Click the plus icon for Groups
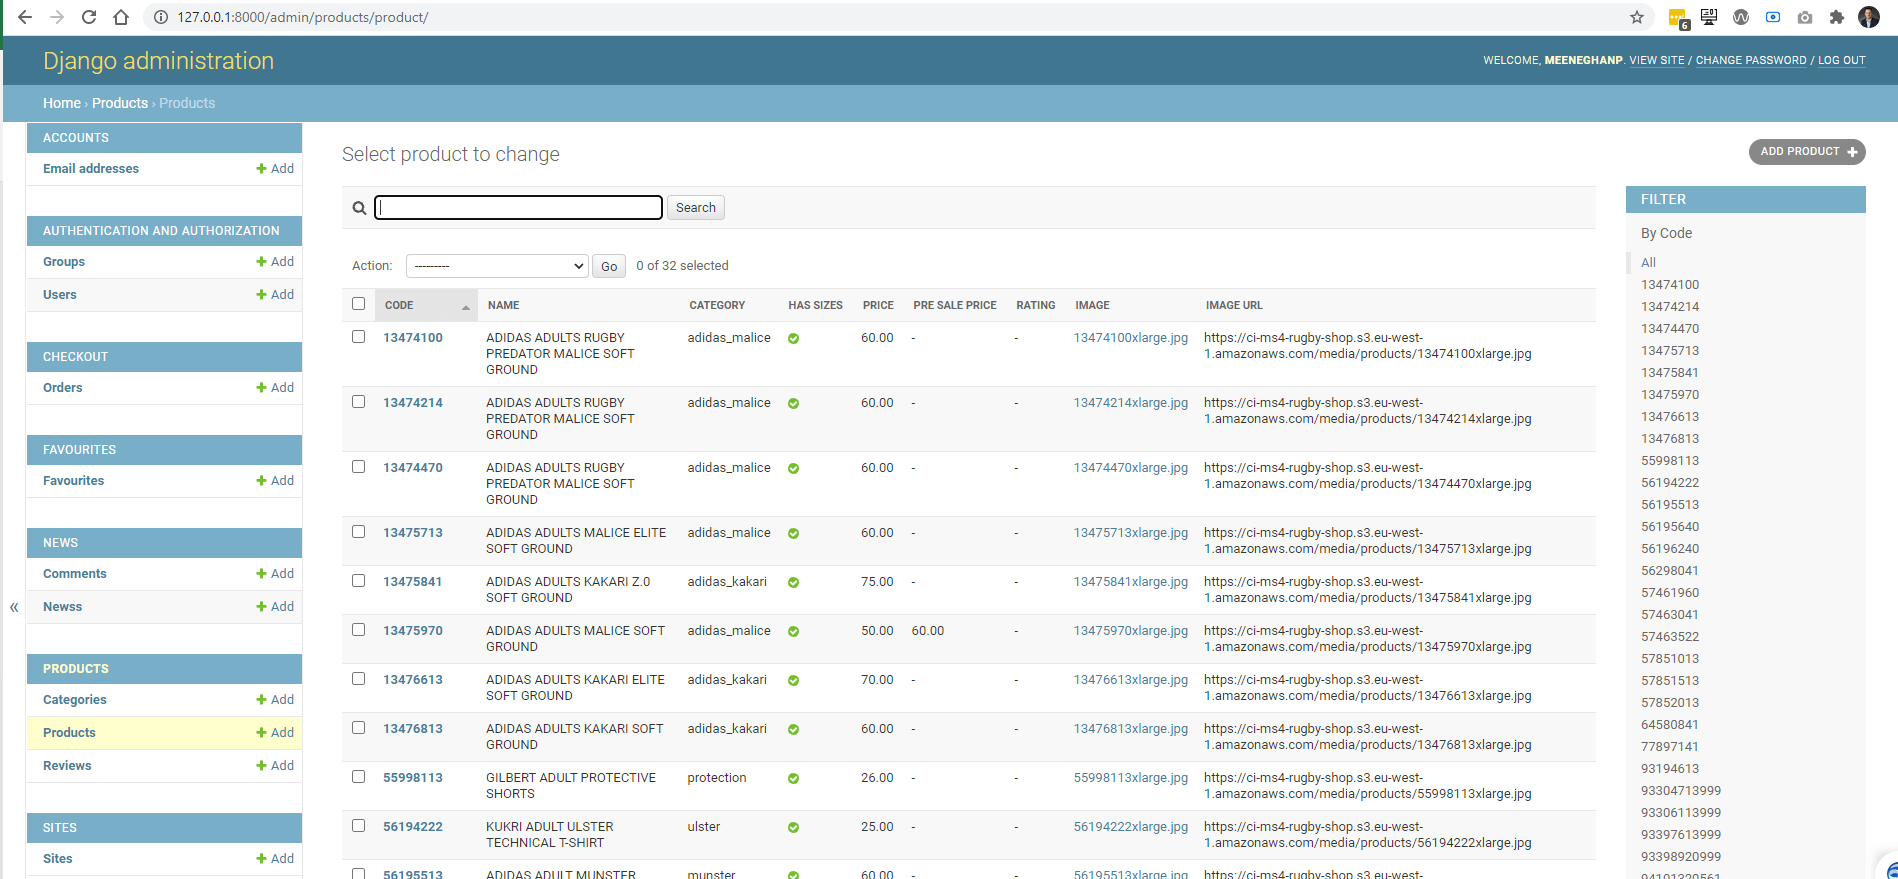The width and height of the screenshot is (1898, 879). click(x=261, y=262)
